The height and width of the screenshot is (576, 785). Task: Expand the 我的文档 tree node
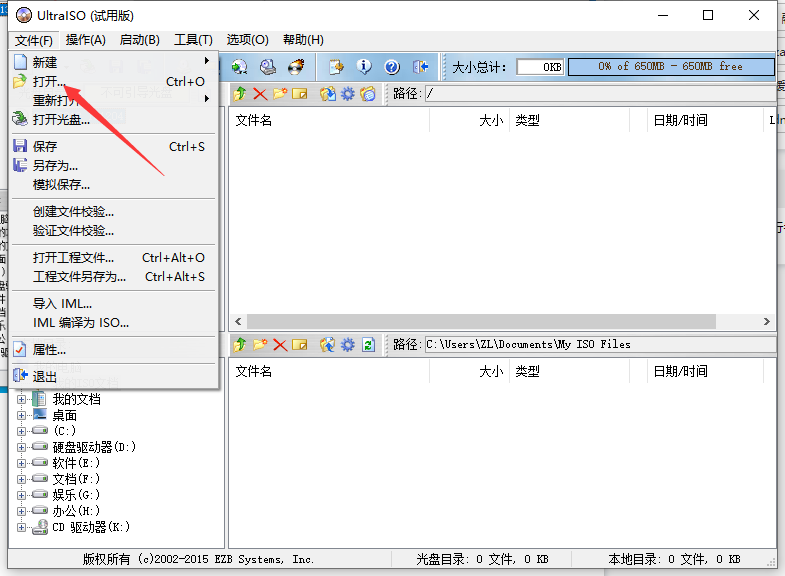click(x=22, y=399)
